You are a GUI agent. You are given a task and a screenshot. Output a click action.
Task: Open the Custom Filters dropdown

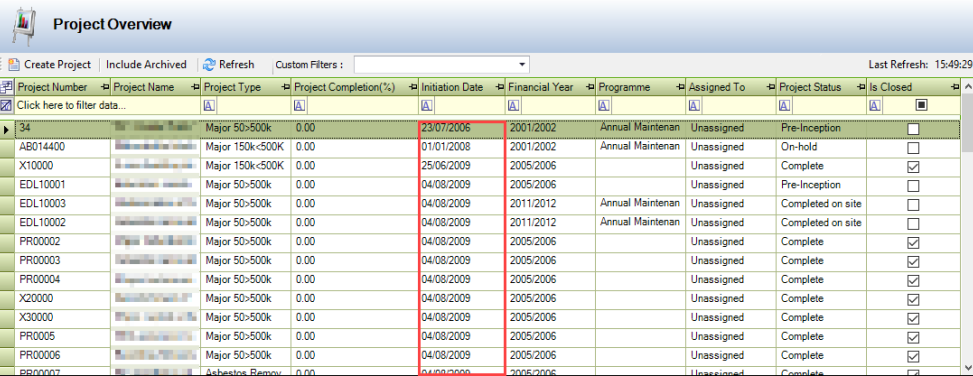(522, 65)
